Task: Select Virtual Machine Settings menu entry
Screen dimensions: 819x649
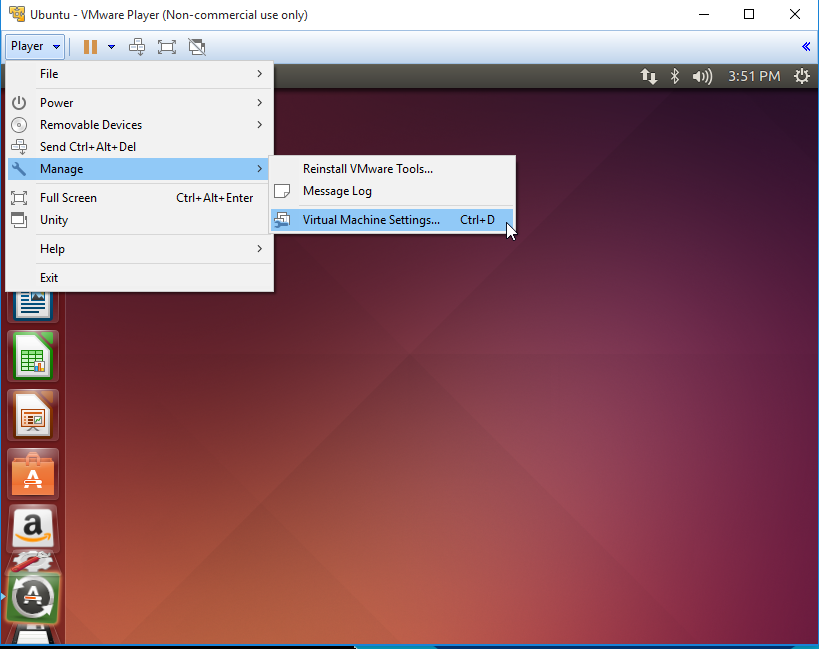Action: [371, 220]
